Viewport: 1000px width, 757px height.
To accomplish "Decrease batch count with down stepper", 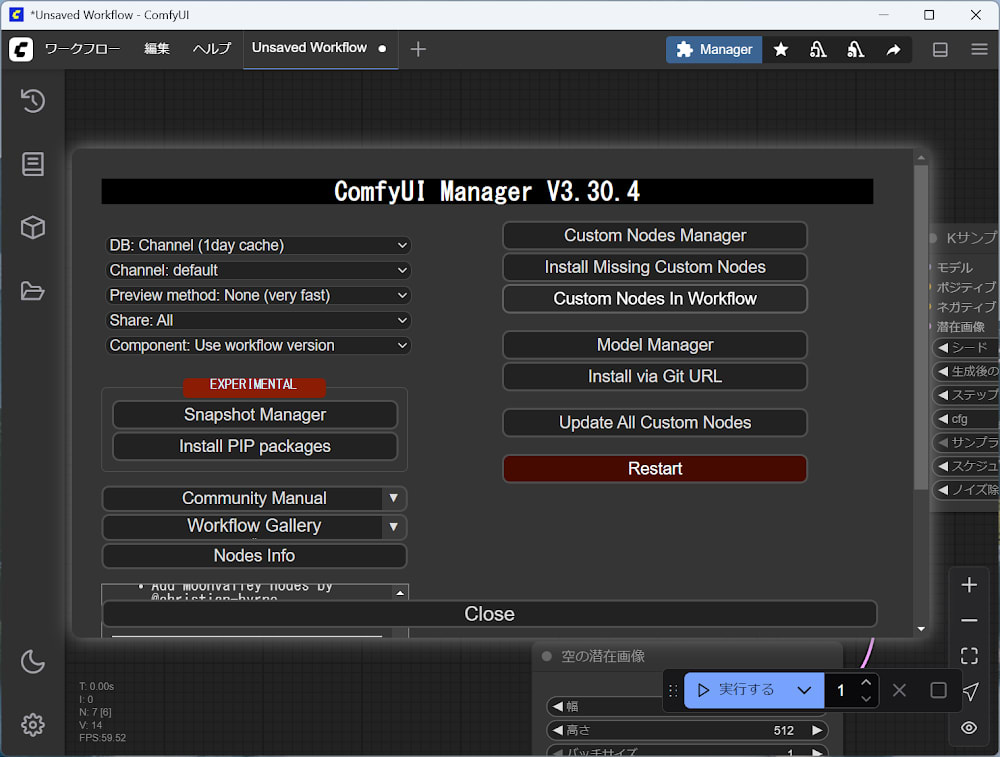I will [865, 698].
